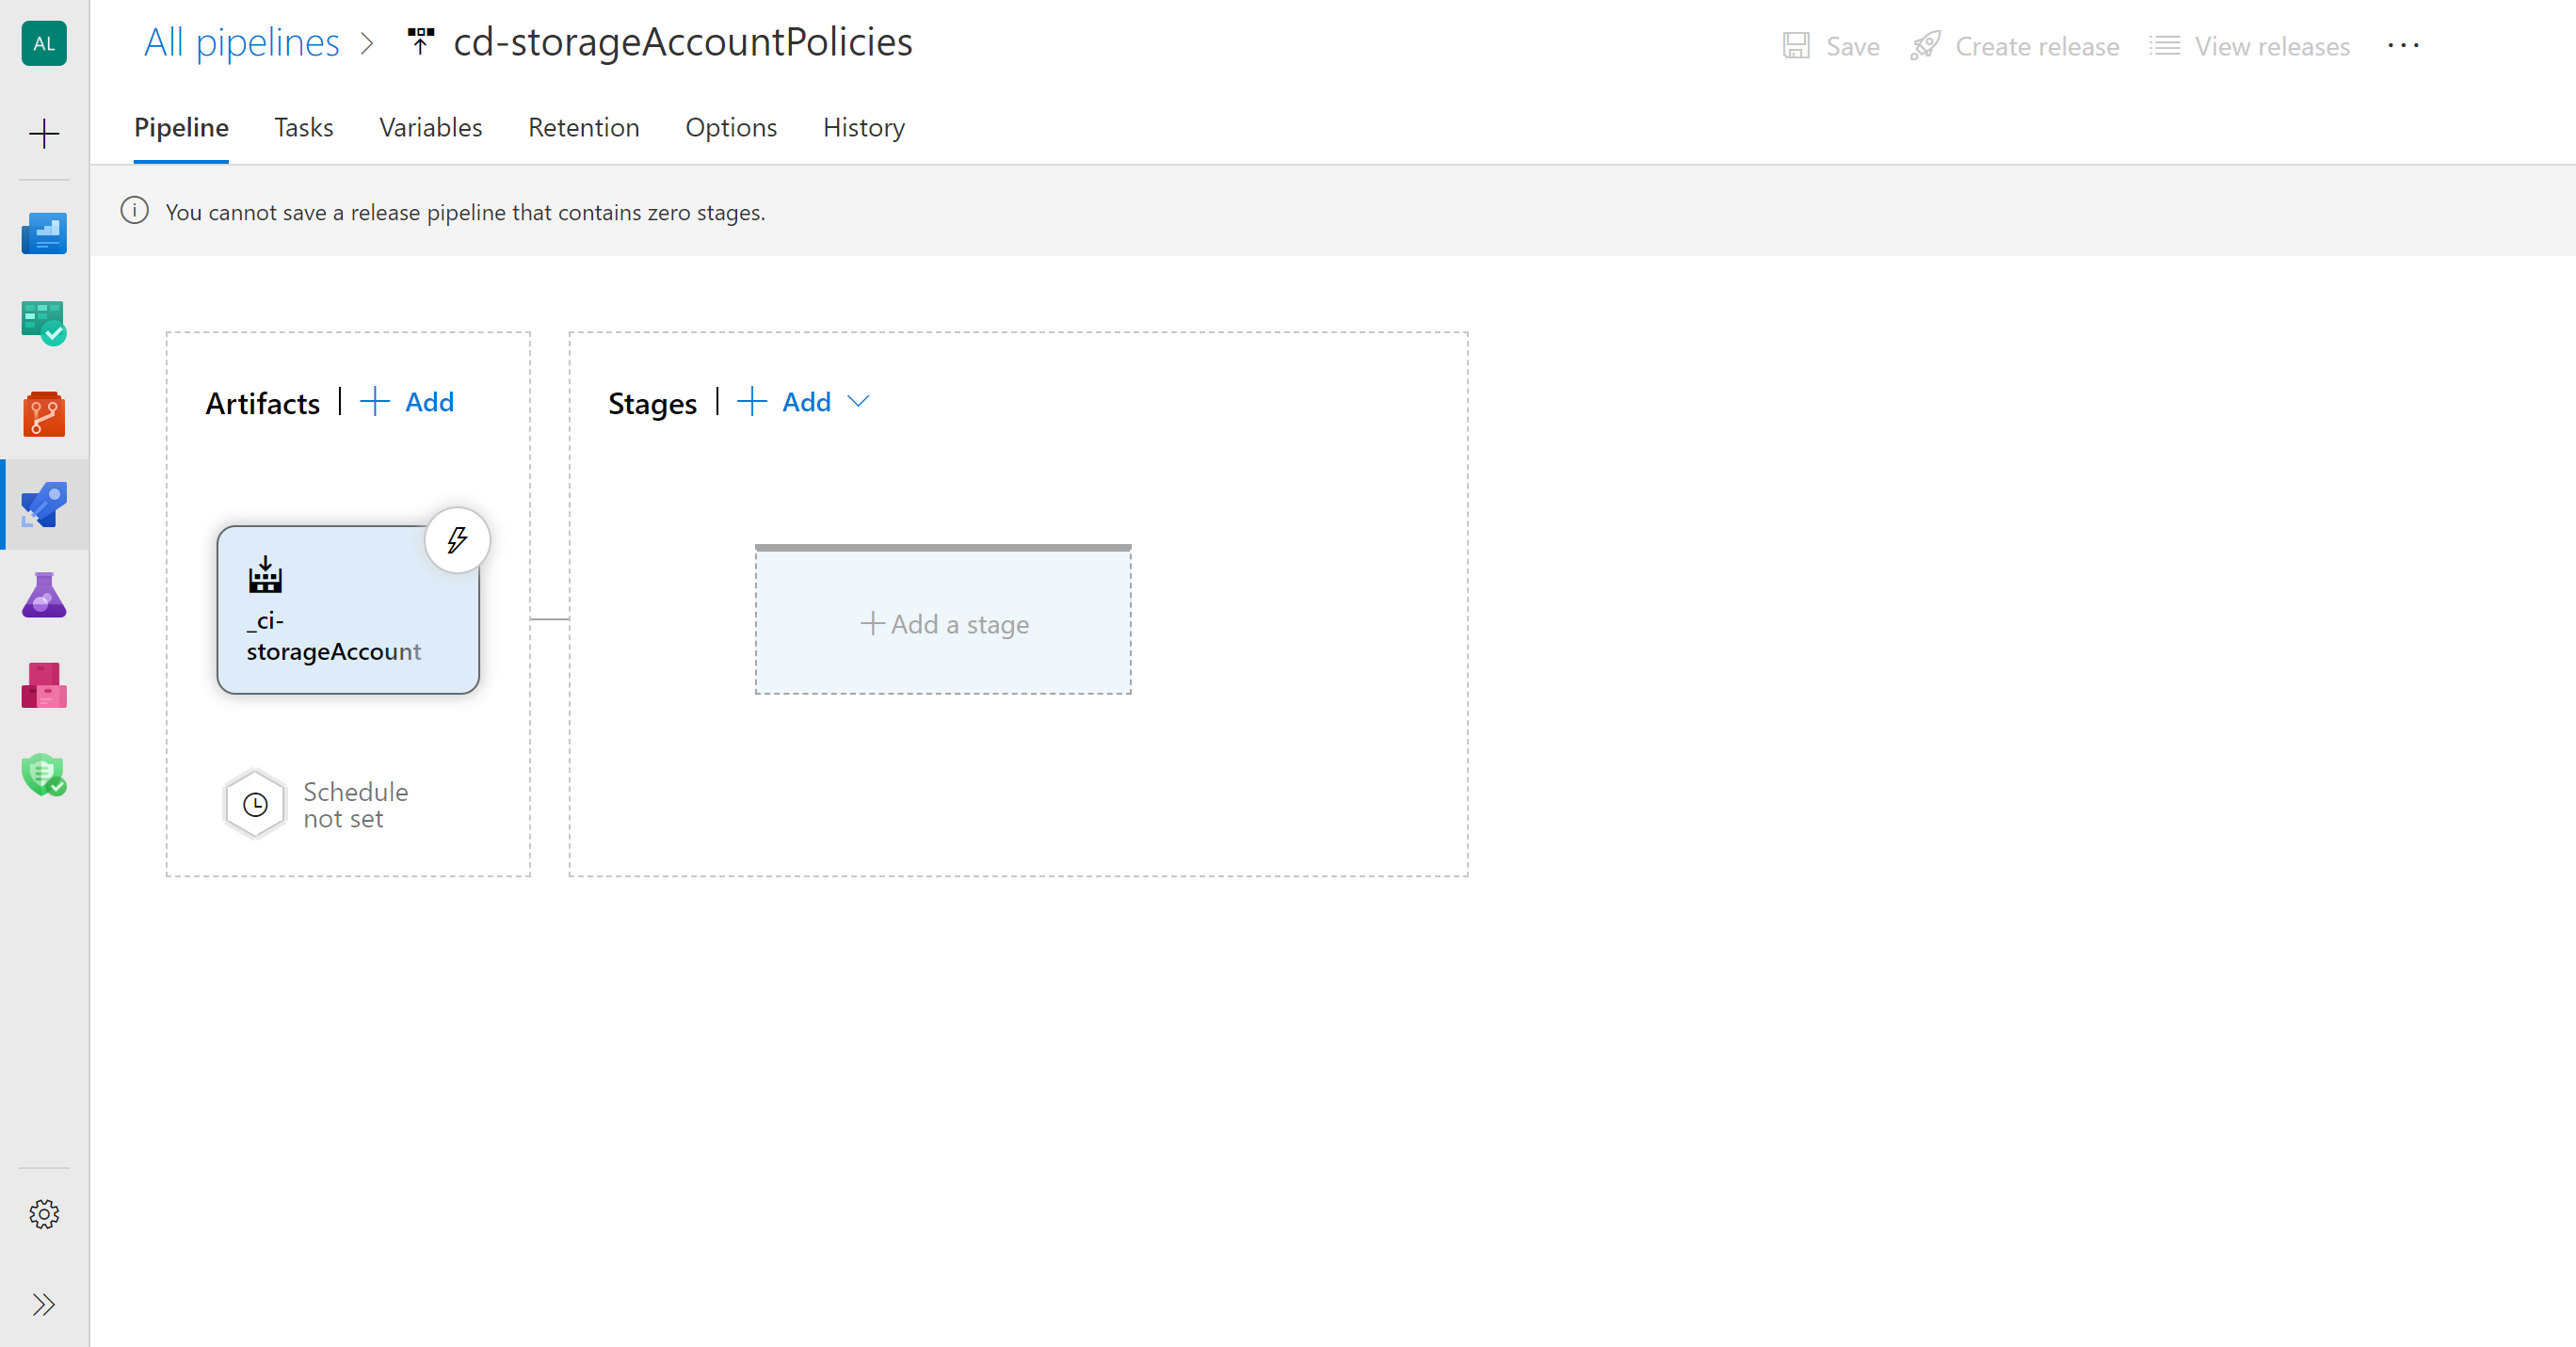Click the Options pipeline tab
The width and height of the screenshot is (2576, 1347).
[731, 126]
